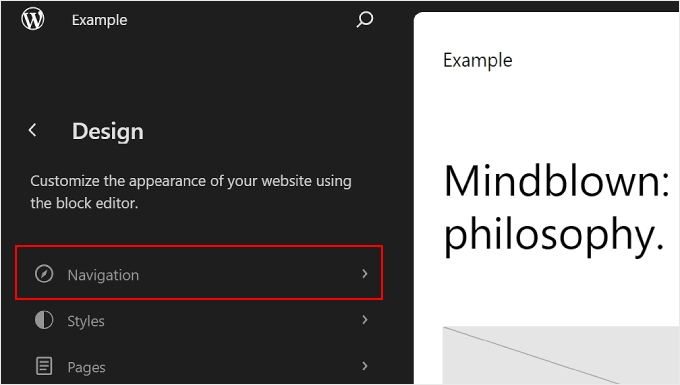Image resolution: width=680 pixels, height=385 pixels.
Task: Click the WordPress logo icon
Action: pos(33,19)
